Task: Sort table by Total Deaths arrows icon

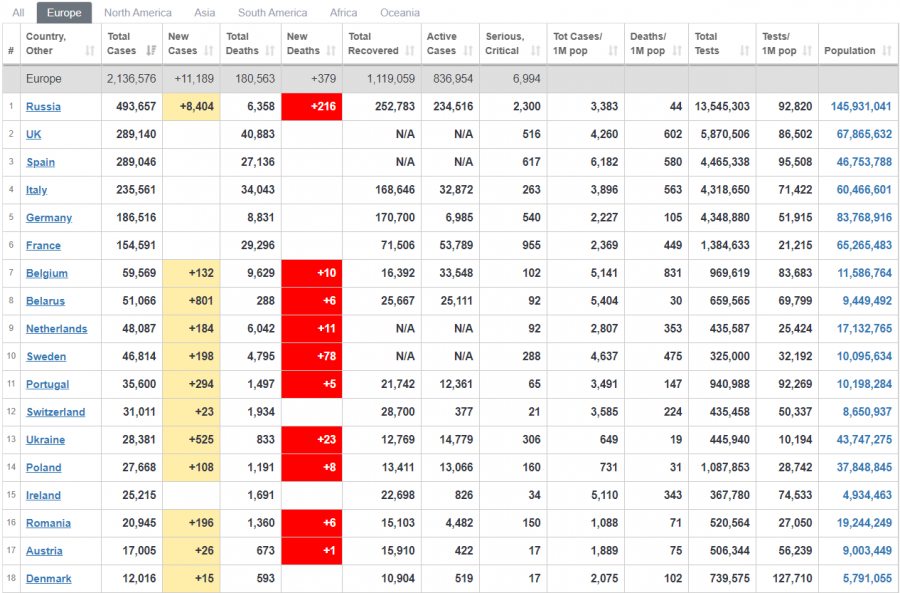Action: [270, 51]
